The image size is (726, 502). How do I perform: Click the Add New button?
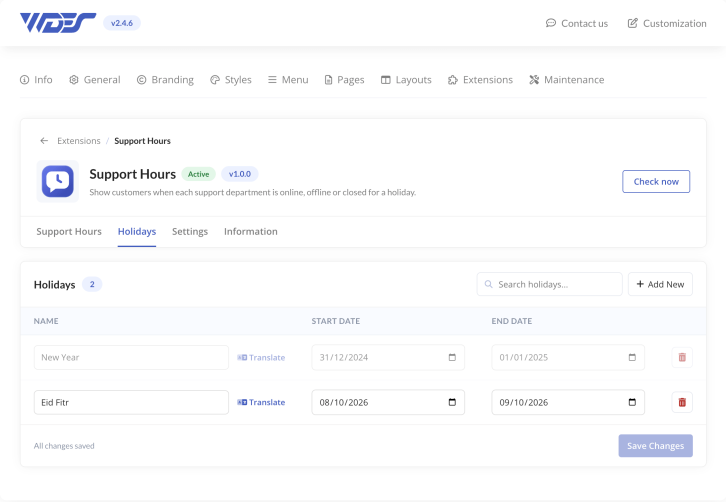point(660,284)
